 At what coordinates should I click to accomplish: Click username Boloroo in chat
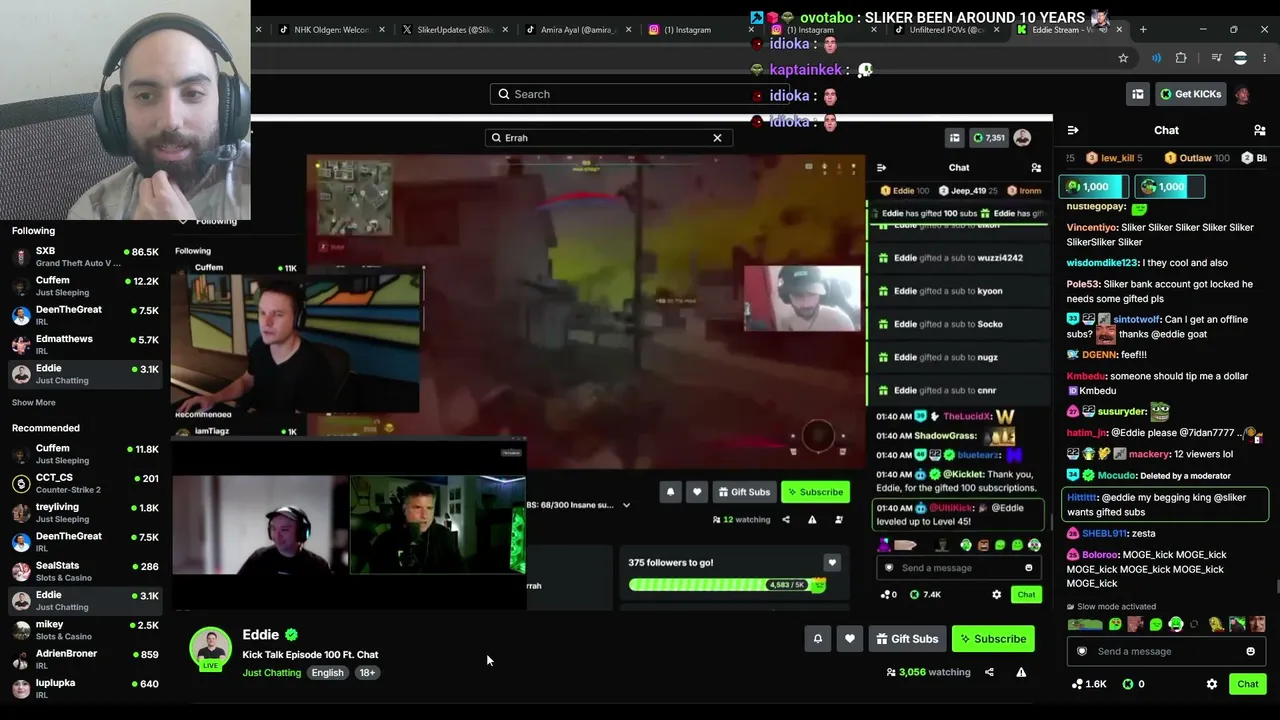pos(1100,555)
